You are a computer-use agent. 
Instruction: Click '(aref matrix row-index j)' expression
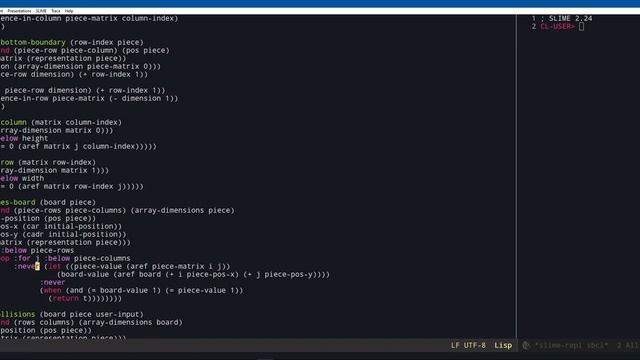(72, 187)
